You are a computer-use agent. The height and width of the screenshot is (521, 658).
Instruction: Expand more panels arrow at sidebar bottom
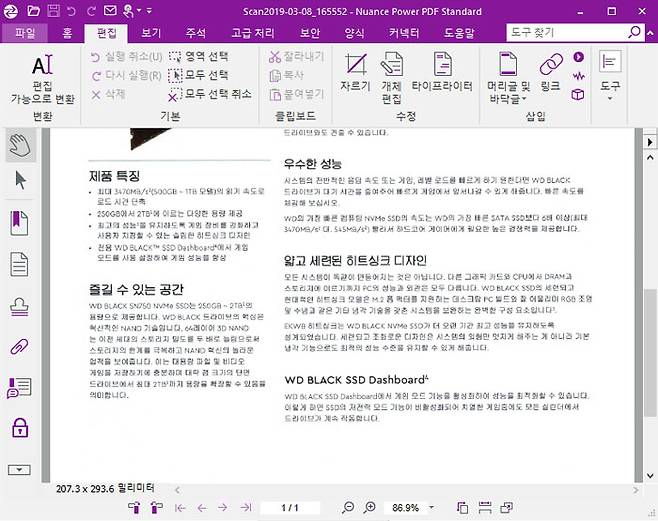click(19, 470)
